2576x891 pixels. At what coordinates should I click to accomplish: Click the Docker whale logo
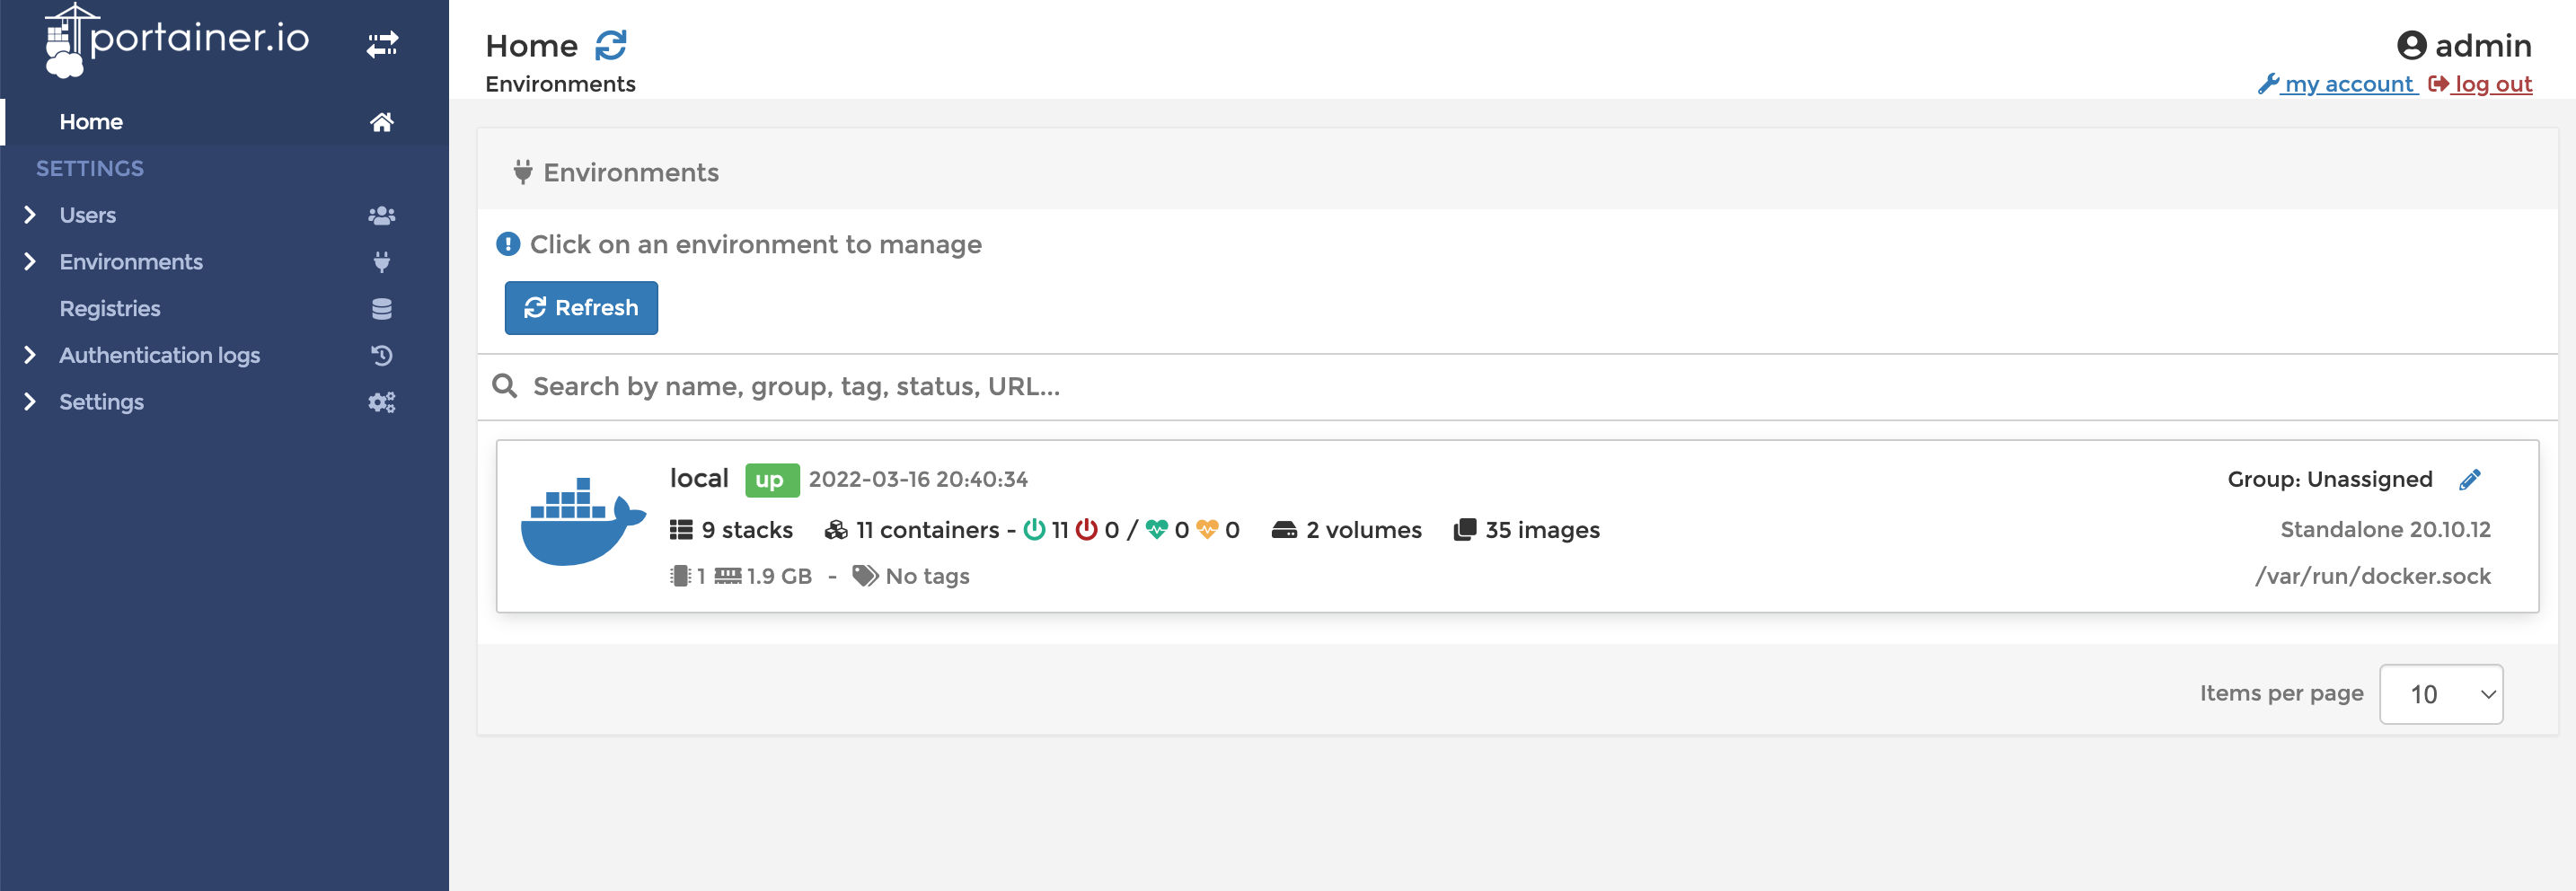[x=583, y=521]
